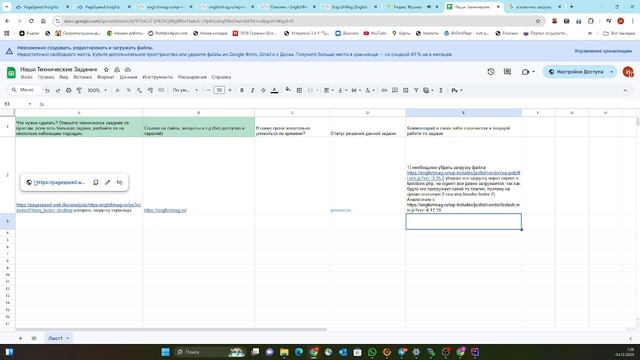Redo the last action
The width and height of the screenshot is (640, 360).
point(58,90)
